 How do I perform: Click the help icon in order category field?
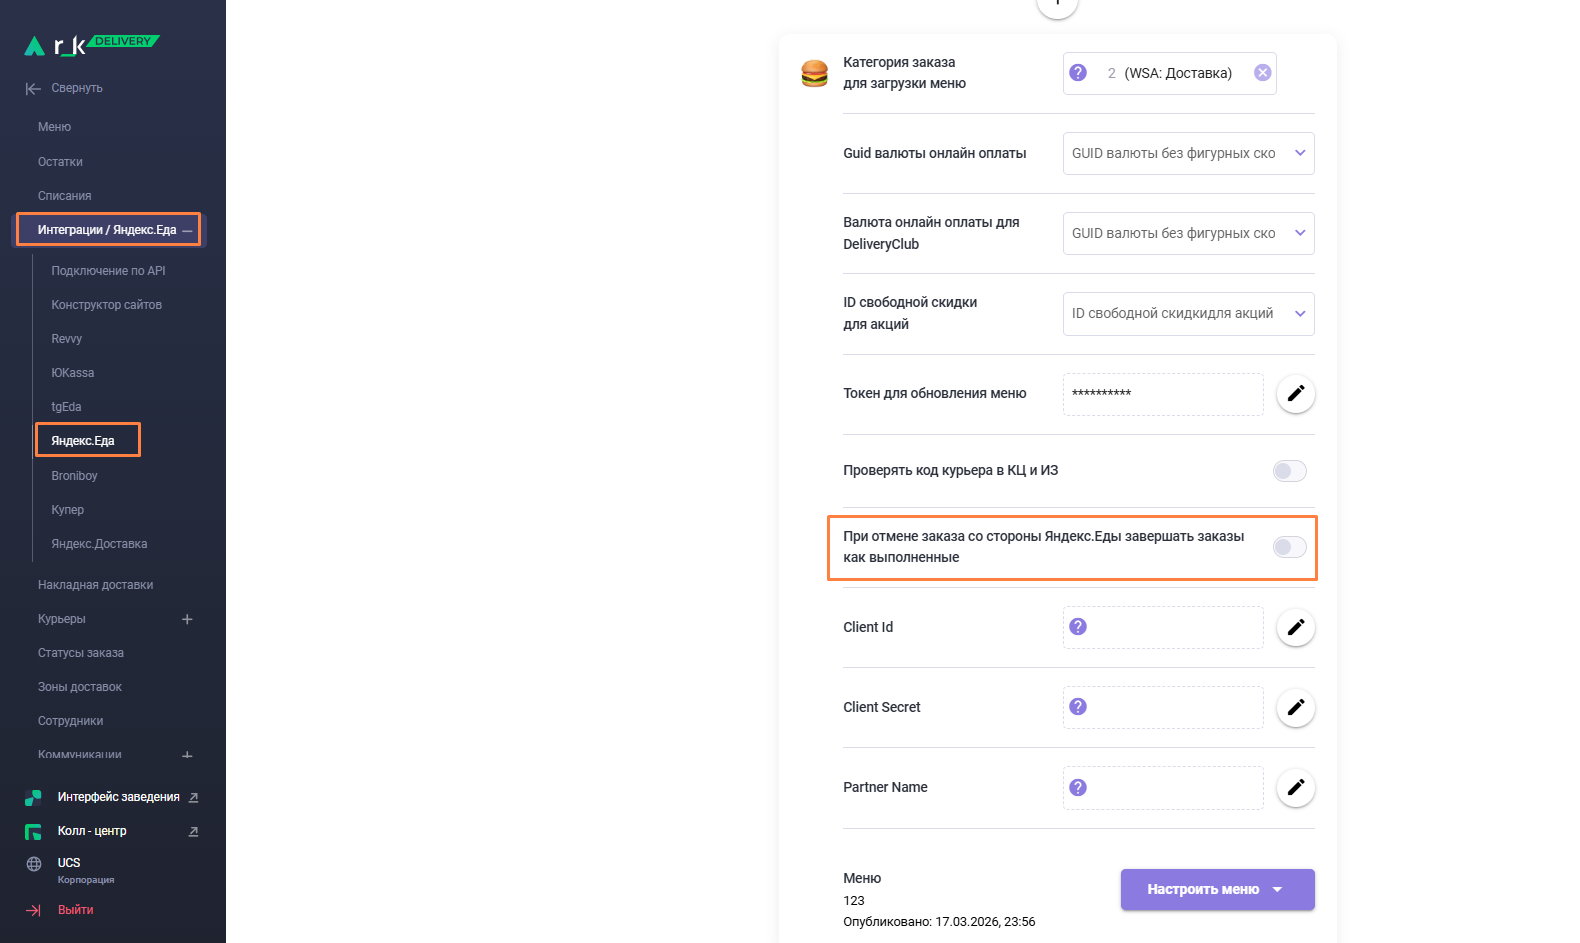coord(1078,73)
